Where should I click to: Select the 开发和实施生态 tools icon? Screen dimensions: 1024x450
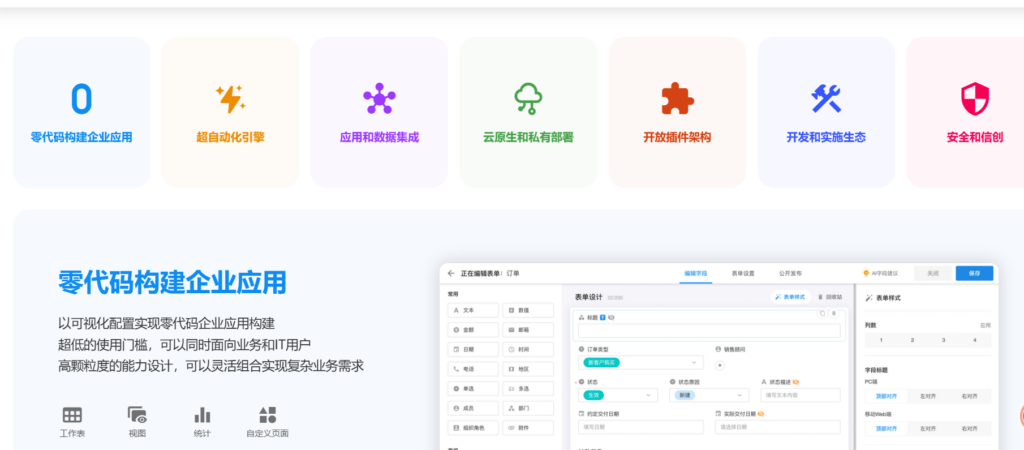tap(826, 98)
